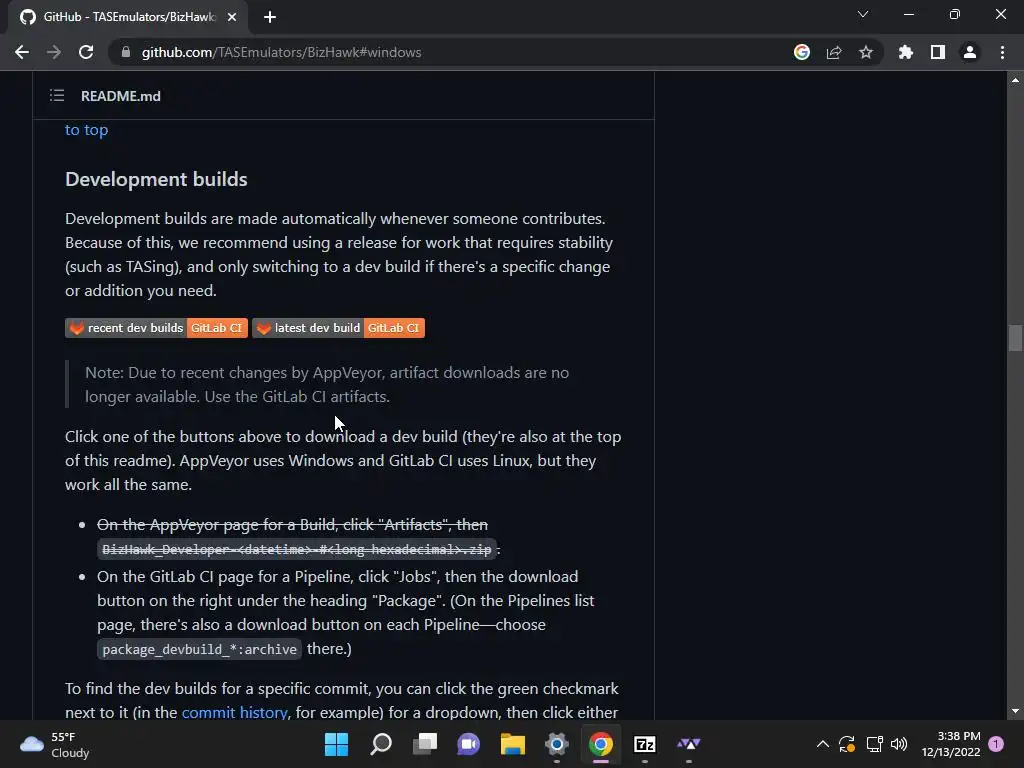Click the scrollbar down arrow

click(1015, 711)
